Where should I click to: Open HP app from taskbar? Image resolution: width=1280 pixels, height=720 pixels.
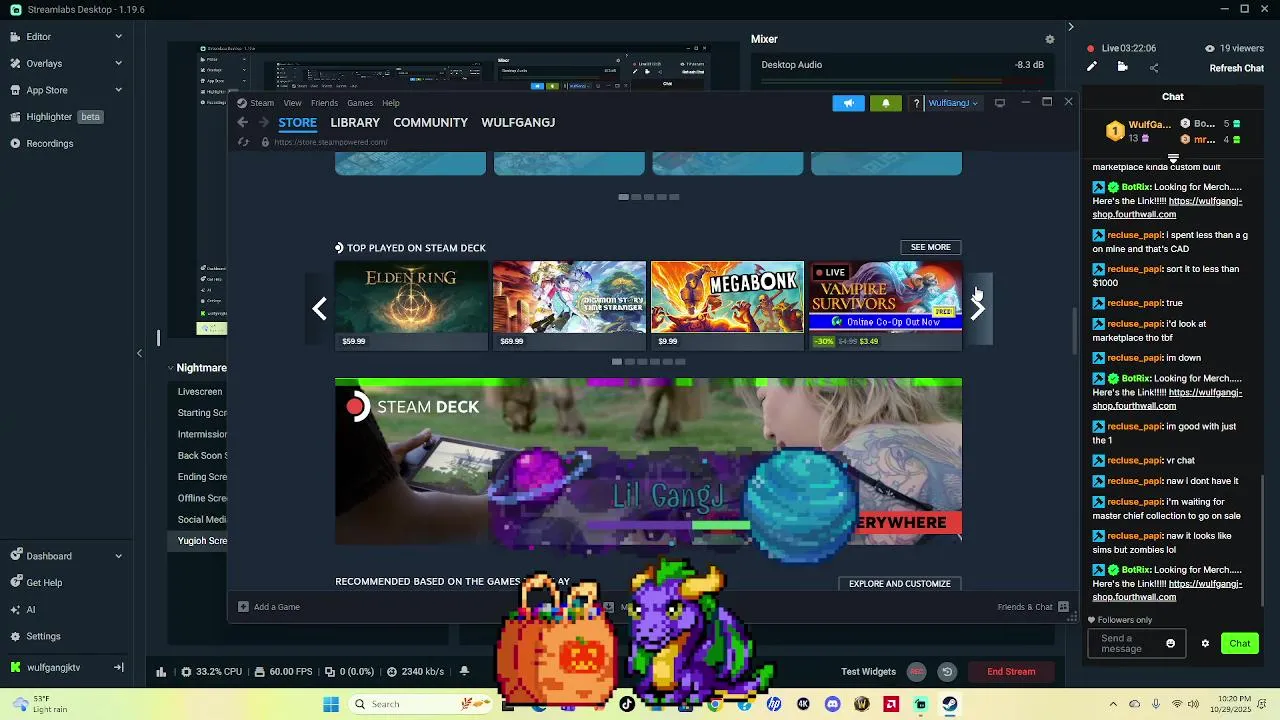point(774,704)
